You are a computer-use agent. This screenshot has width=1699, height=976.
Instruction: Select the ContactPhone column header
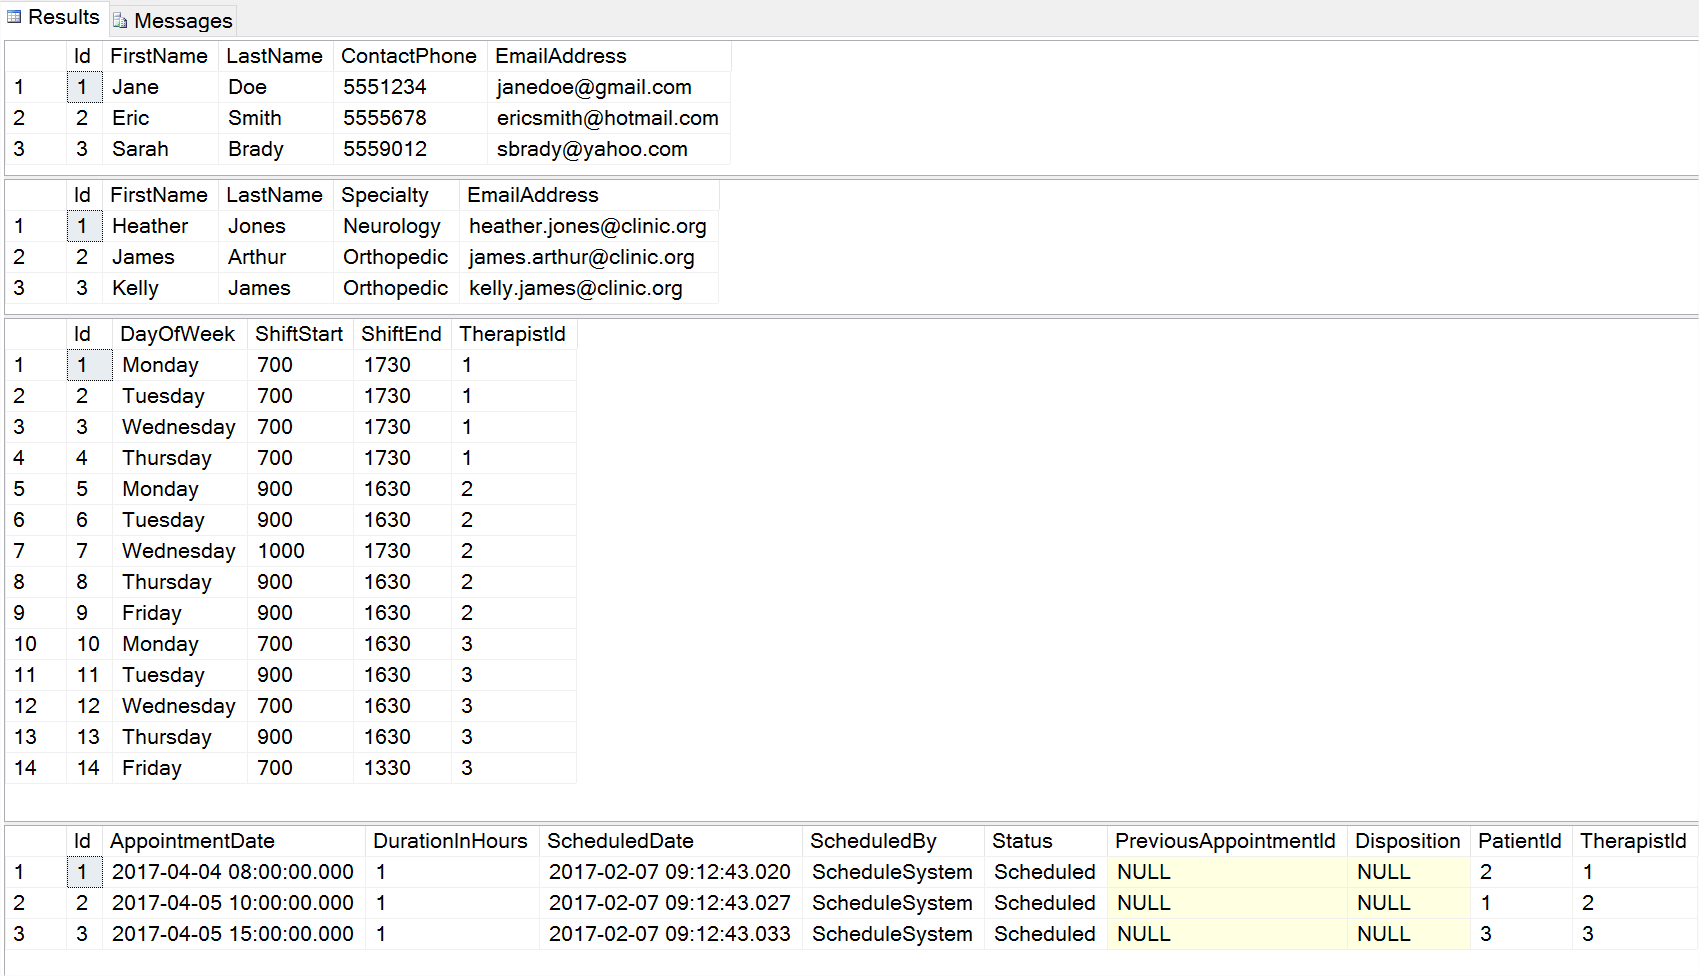click(x=409, y=56)
